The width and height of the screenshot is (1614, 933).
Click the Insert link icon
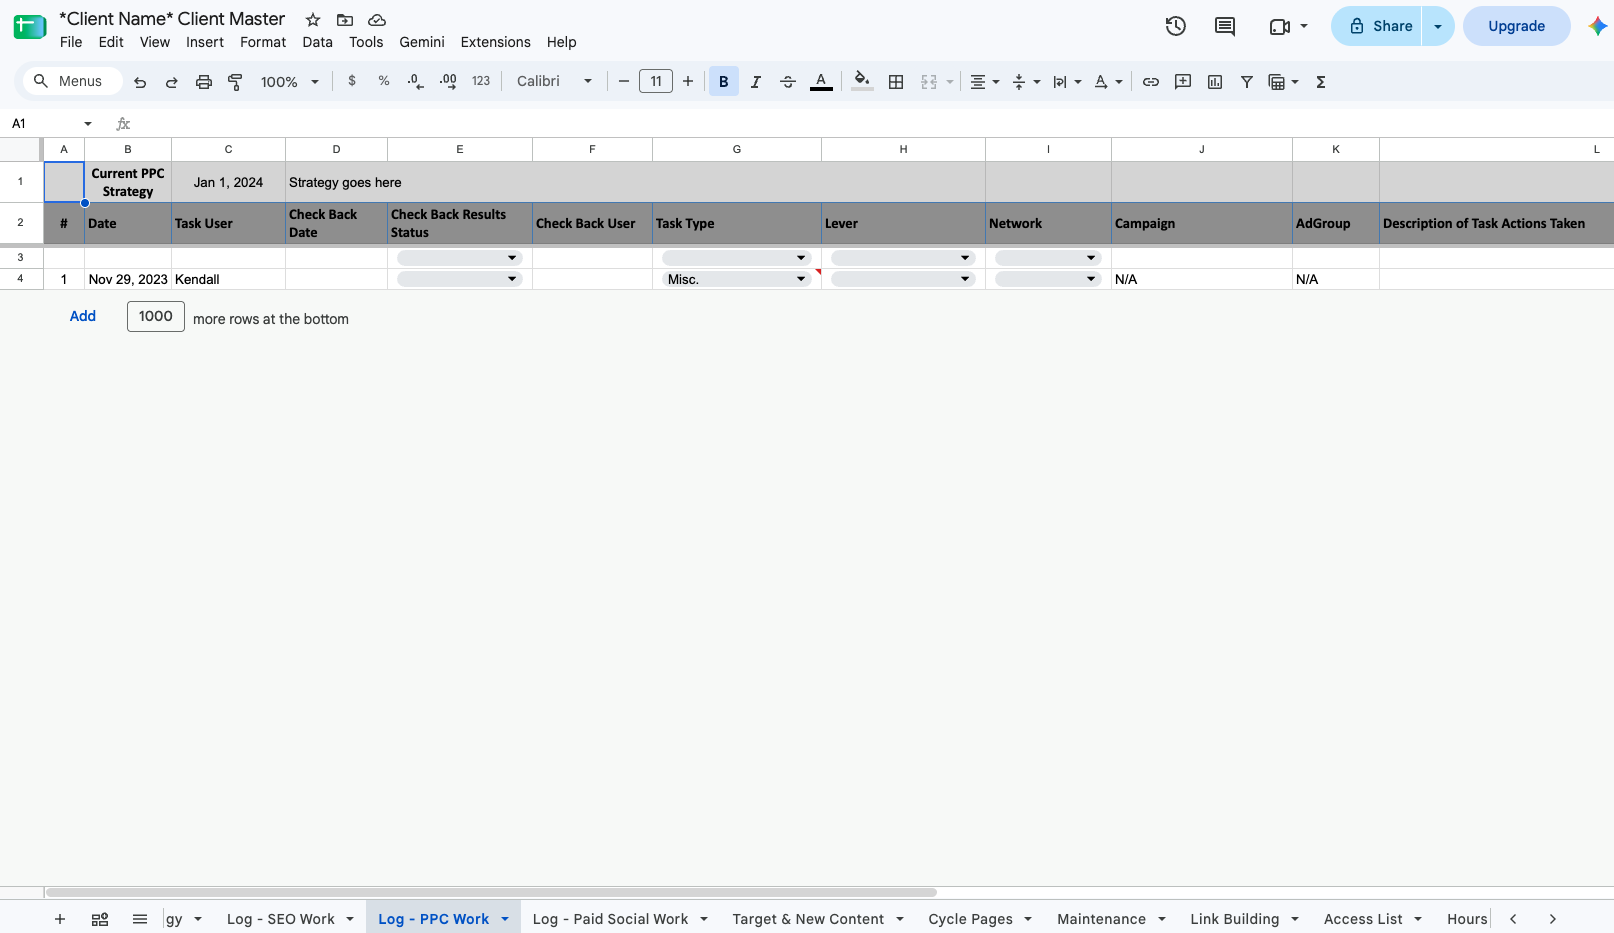[x=1151, y=82]
